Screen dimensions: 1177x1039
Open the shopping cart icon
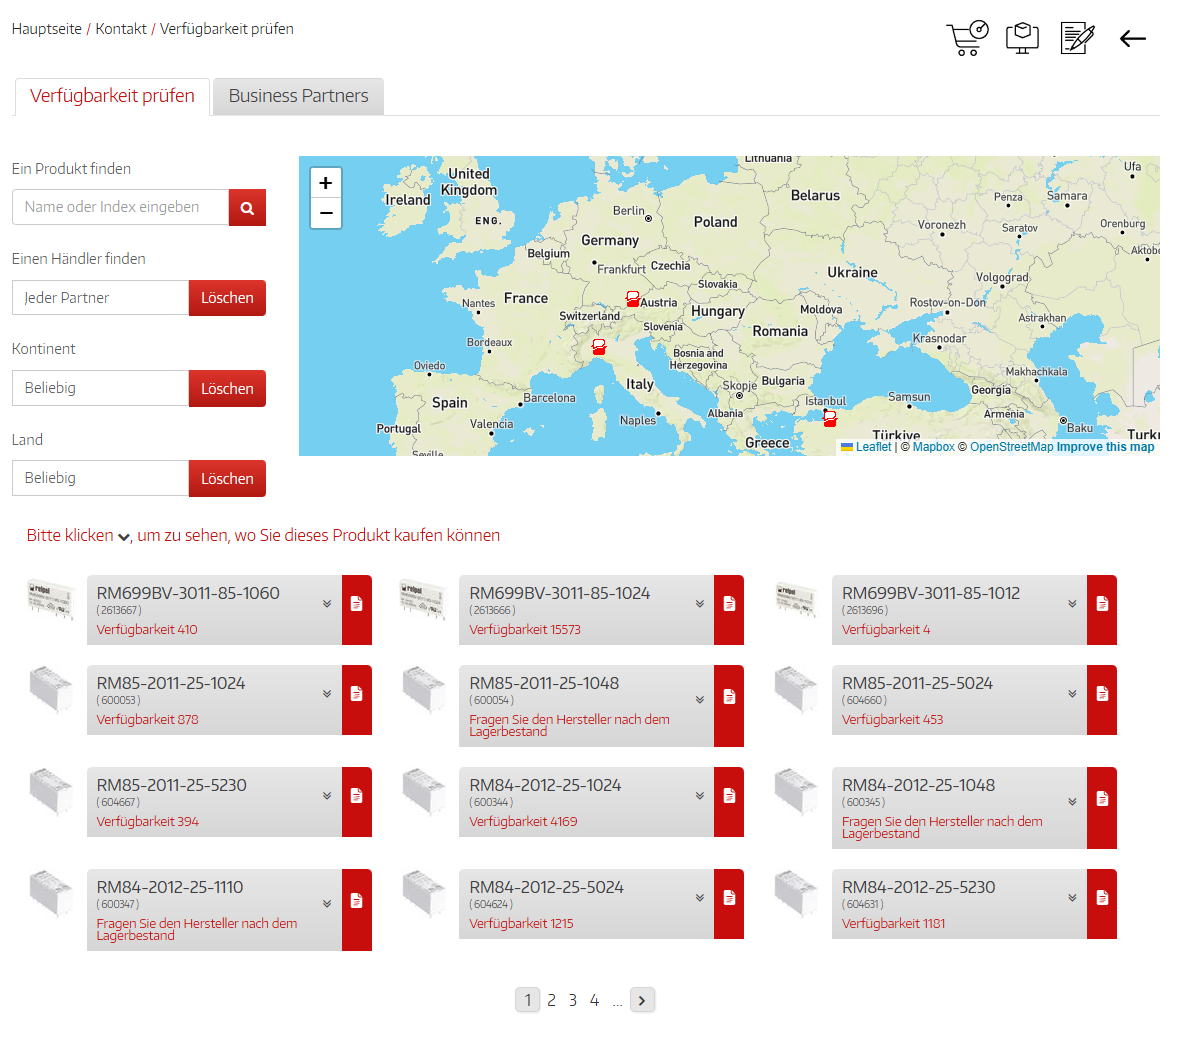(966, 38)
